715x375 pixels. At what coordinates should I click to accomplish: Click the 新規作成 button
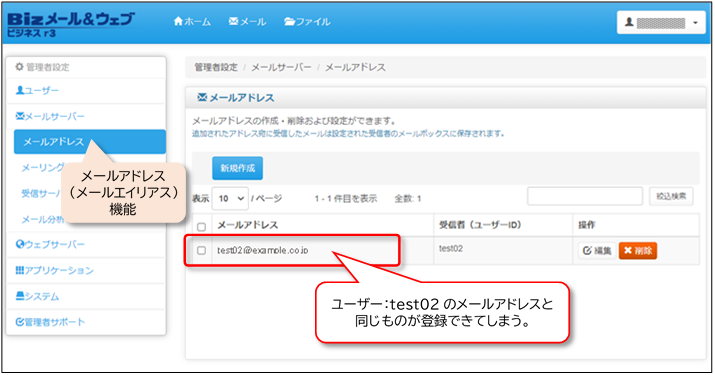(x=238, y=168)
